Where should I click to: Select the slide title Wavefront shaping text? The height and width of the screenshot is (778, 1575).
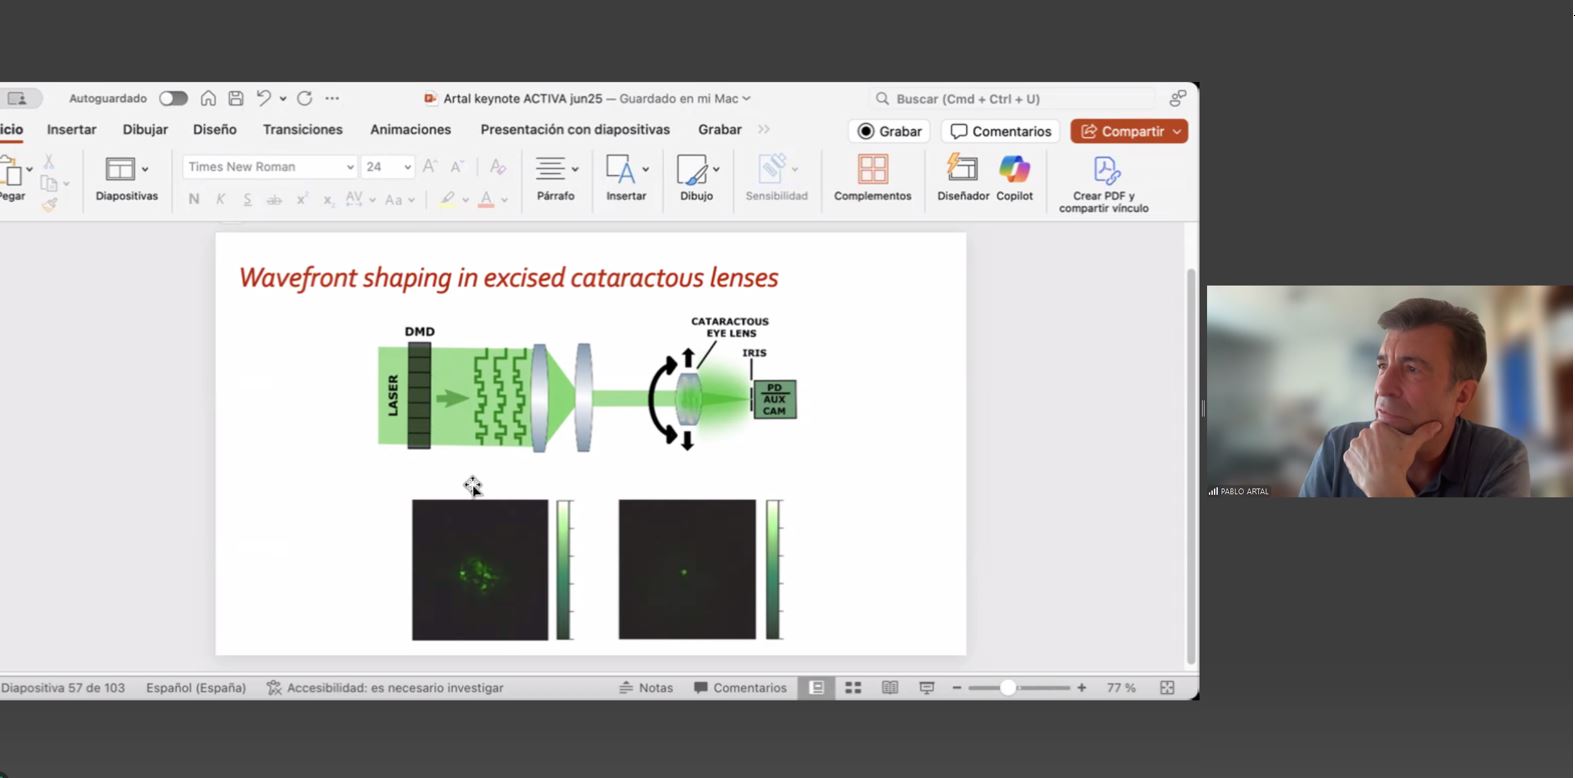point(508,278)
